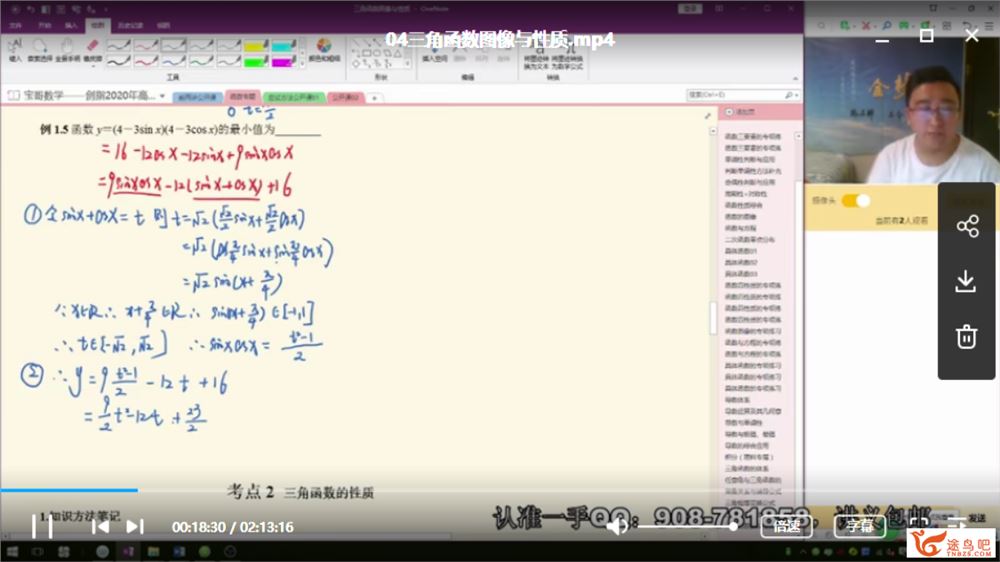Toggle the 摄像头 camera switch
The width and height of the screenshot is (1000, 562).
pyautogui.click(x=855, y=201)
